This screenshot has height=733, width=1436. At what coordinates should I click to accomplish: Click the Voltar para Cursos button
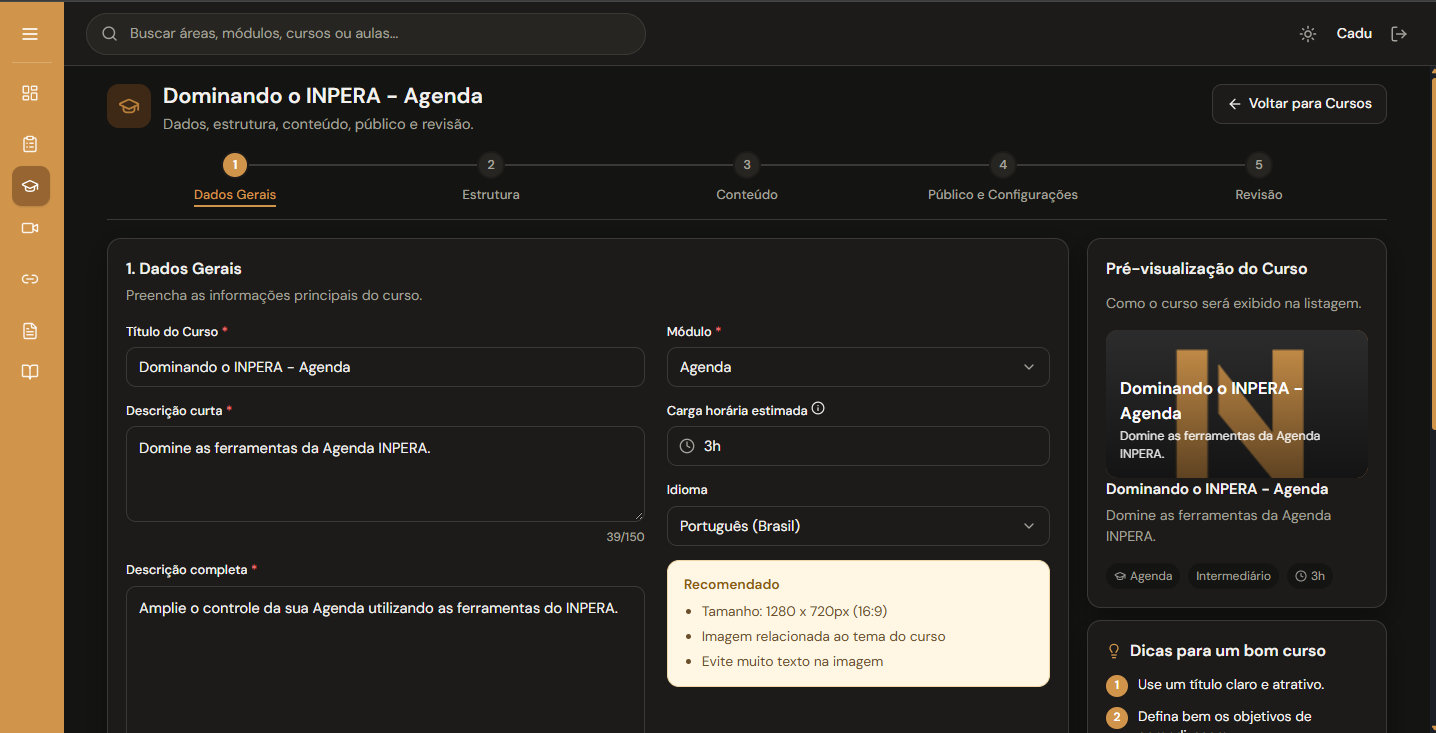tap(1299, 104)
